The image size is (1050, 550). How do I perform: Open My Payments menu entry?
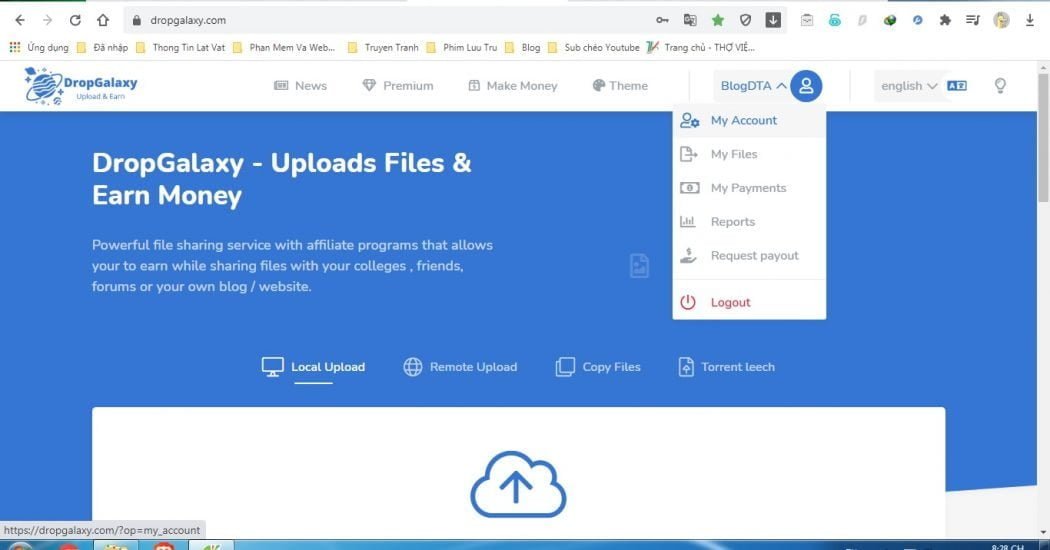749,188
